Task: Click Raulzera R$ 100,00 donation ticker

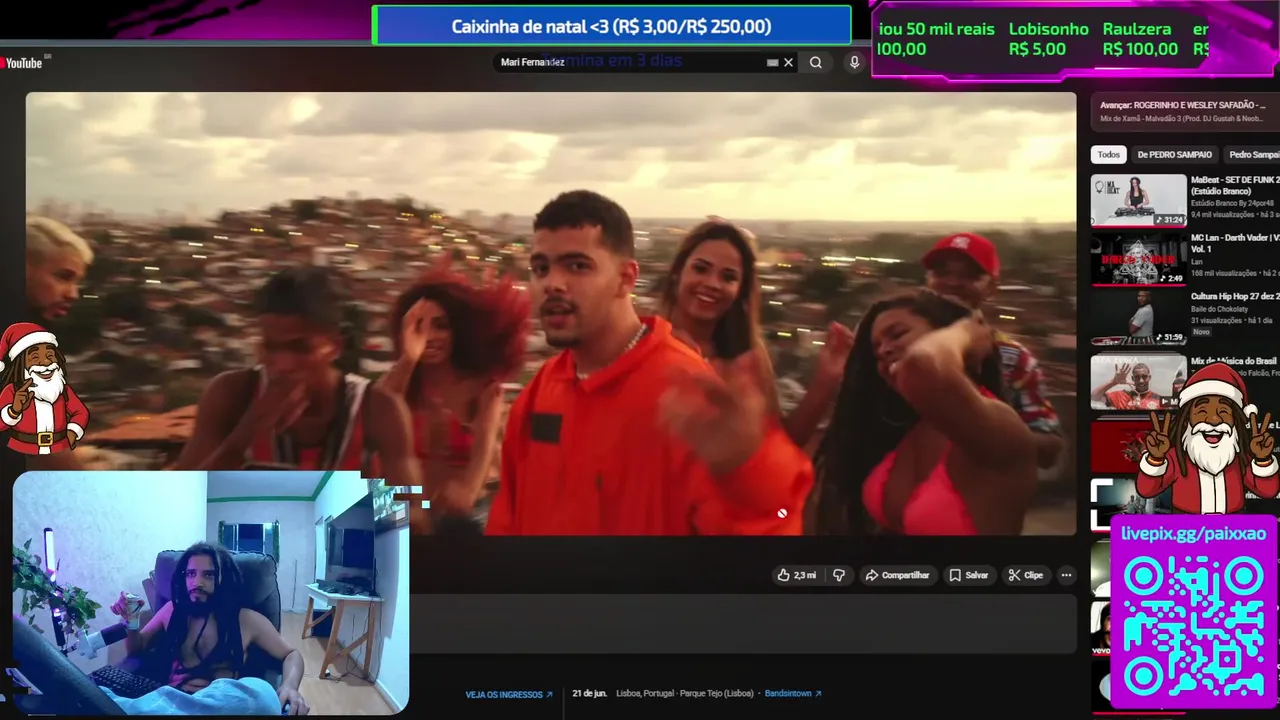Action: point(1140,39)
